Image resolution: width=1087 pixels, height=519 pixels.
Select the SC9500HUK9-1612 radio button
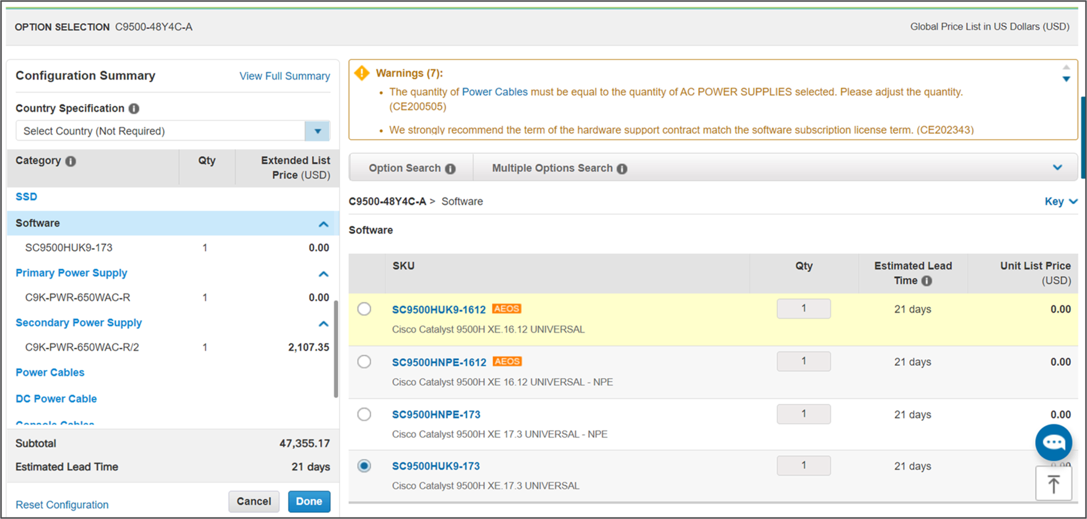point(364,309)
